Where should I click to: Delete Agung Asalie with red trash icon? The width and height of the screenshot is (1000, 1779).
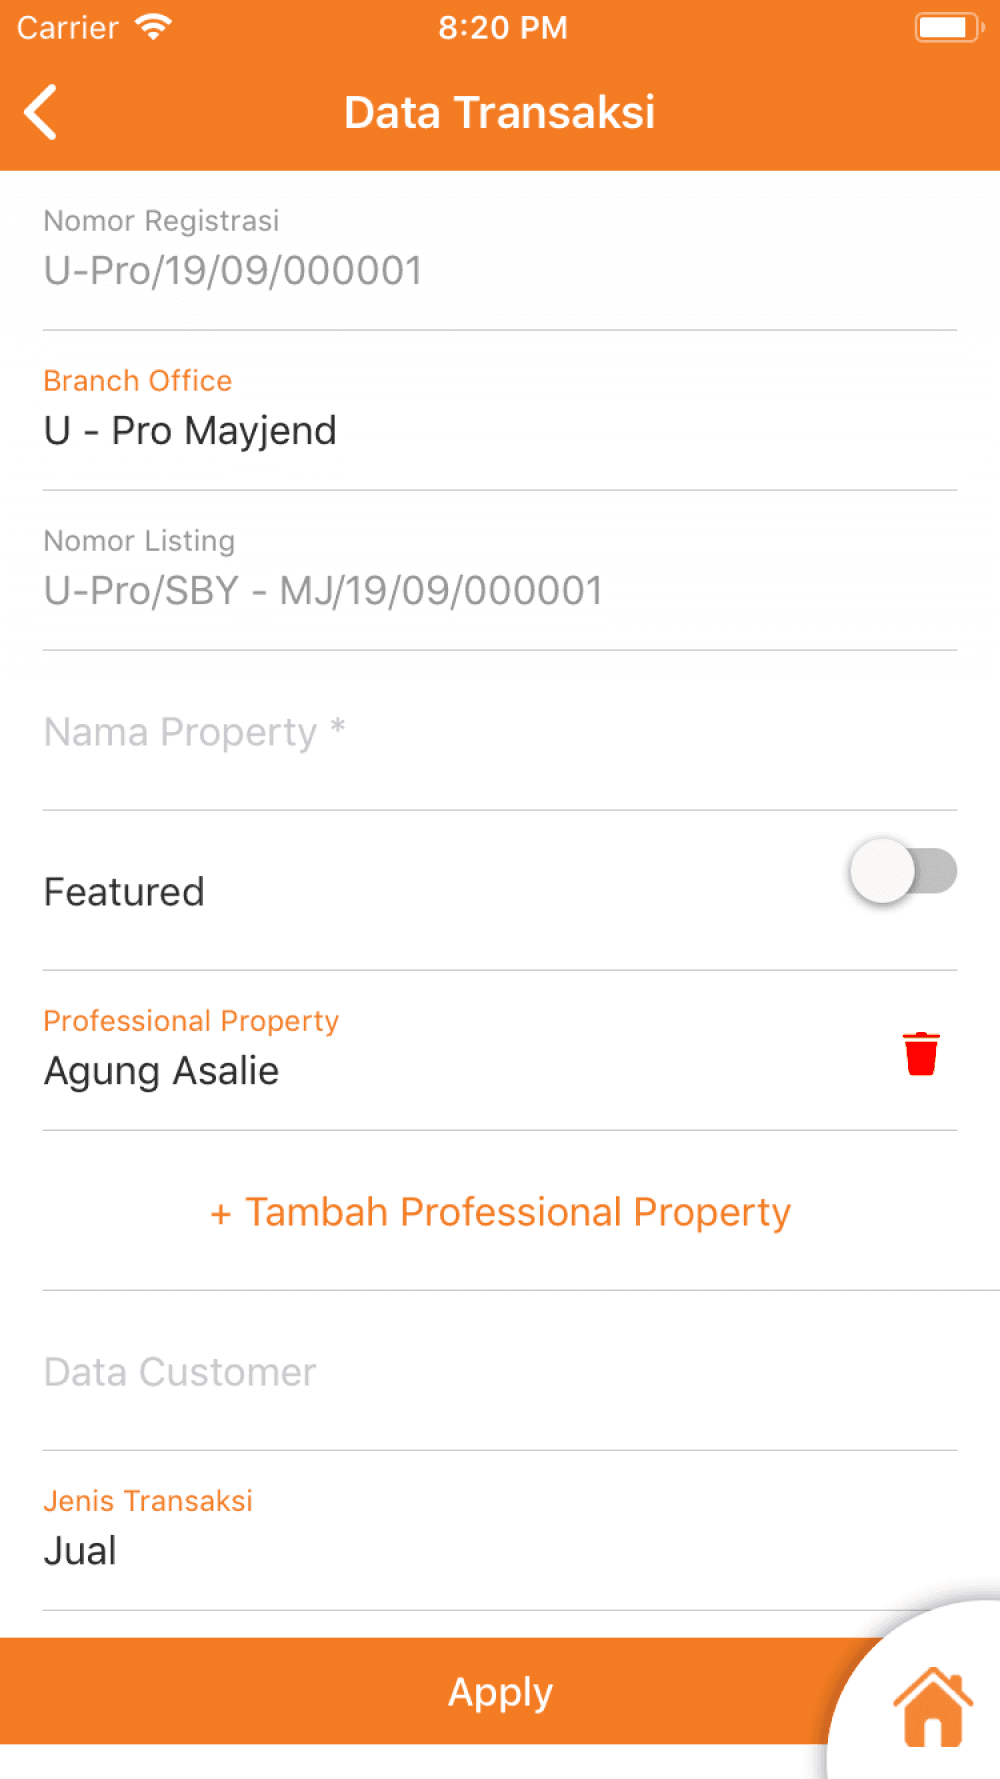coord(921,1053)
